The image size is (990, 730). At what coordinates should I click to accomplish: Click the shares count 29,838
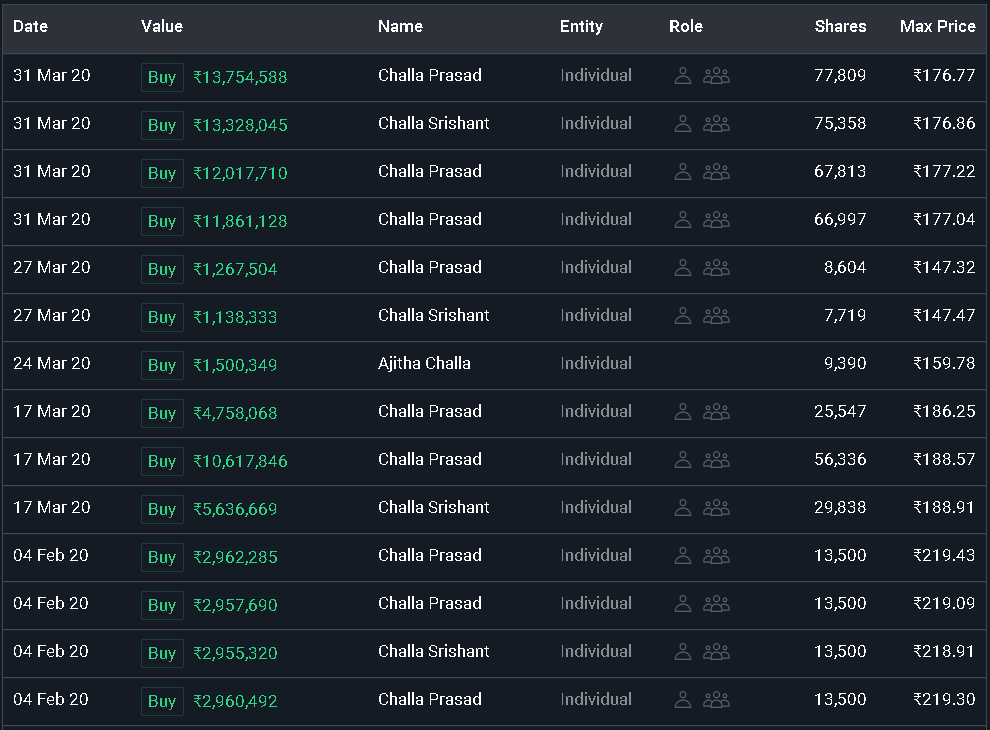tap(840, 508)
